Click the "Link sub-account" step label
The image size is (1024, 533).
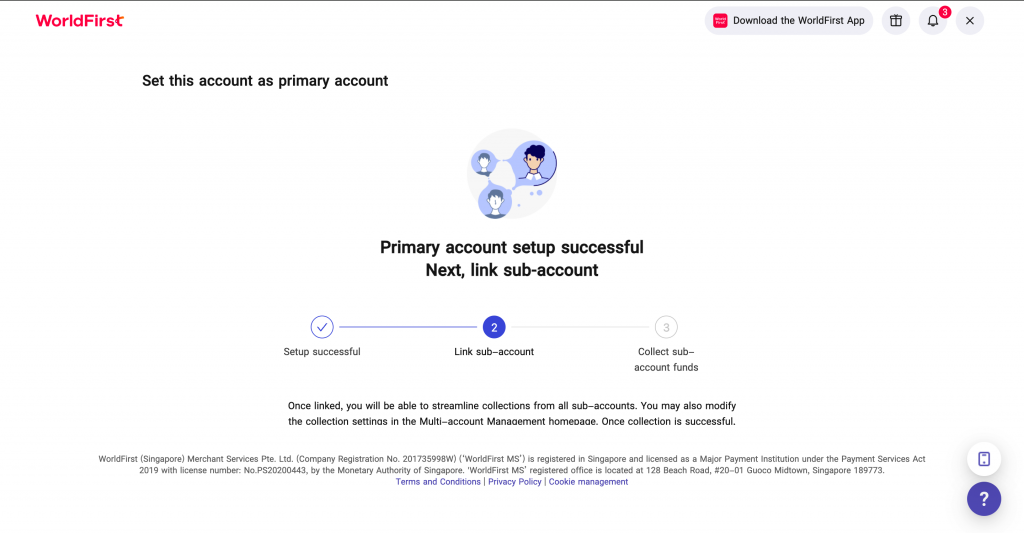pos(494,352)
